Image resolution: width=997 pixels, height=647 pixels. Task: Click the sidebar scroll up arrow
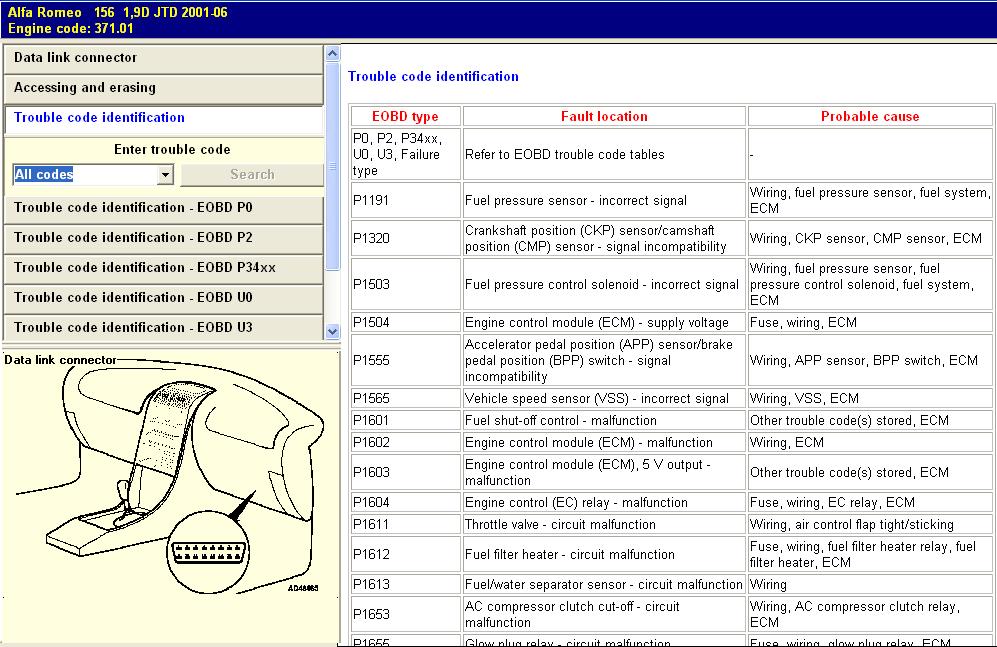point(333,53)
